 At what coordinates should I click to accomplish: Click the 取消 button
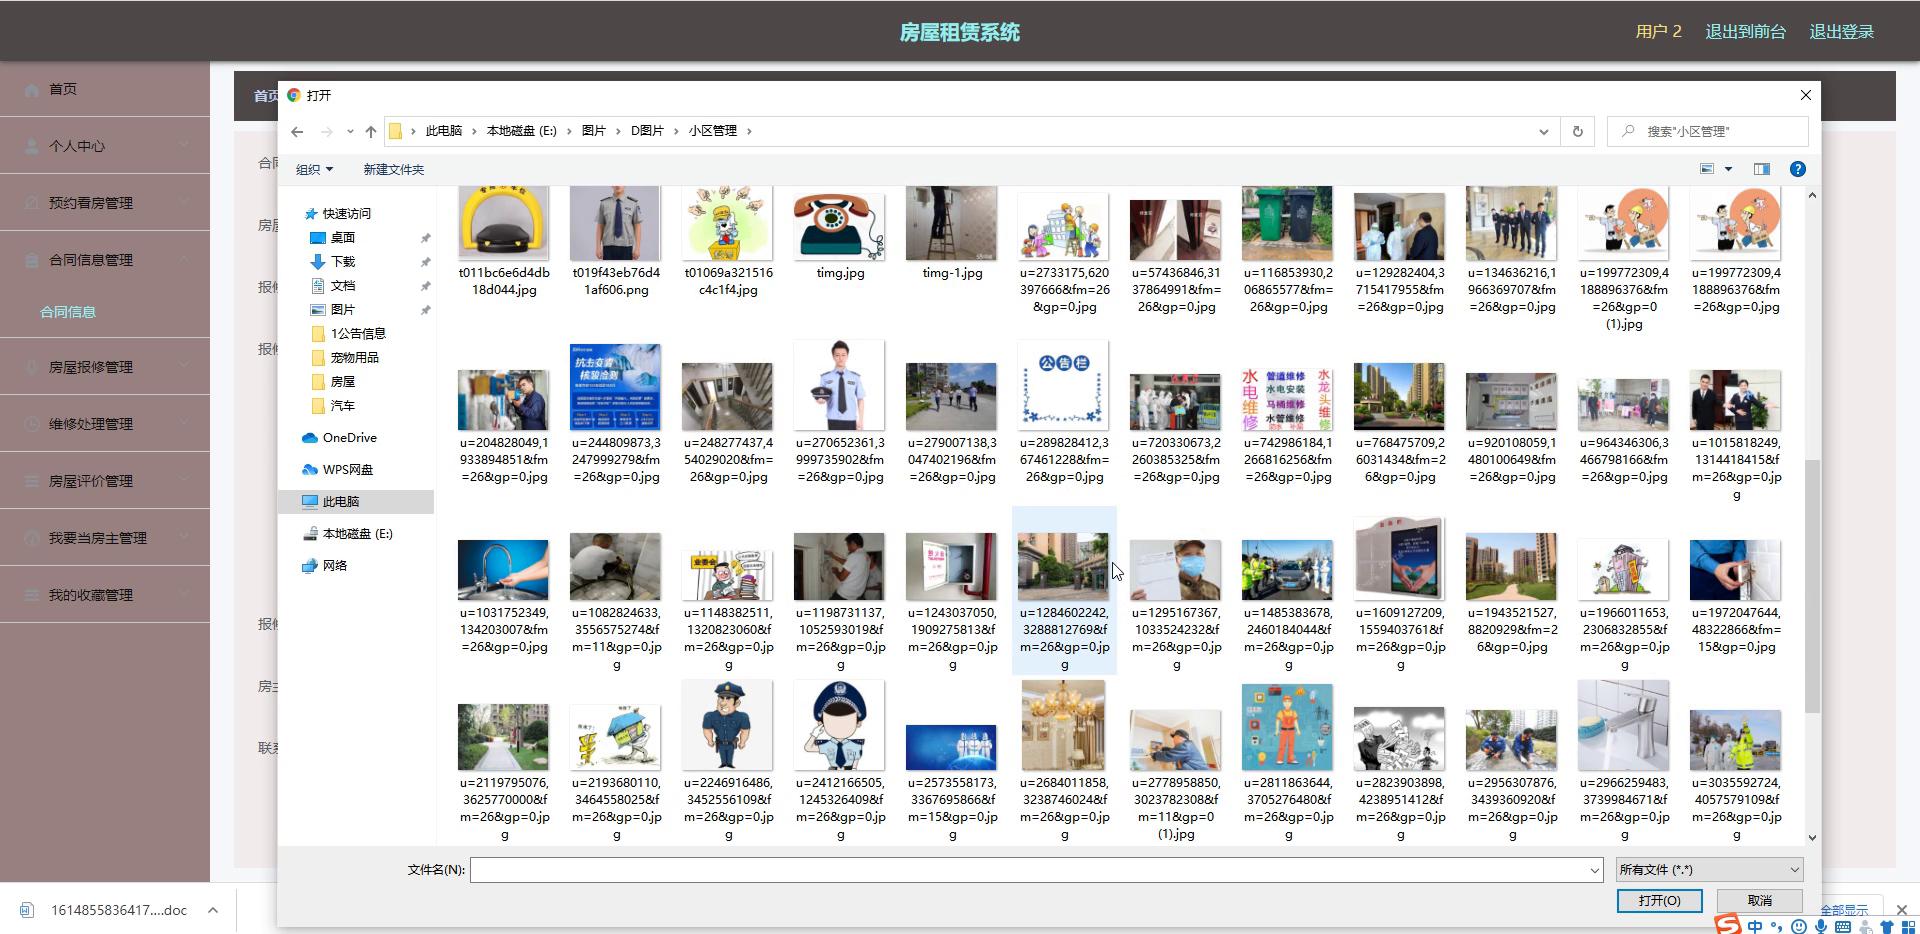pos(1760,901)
